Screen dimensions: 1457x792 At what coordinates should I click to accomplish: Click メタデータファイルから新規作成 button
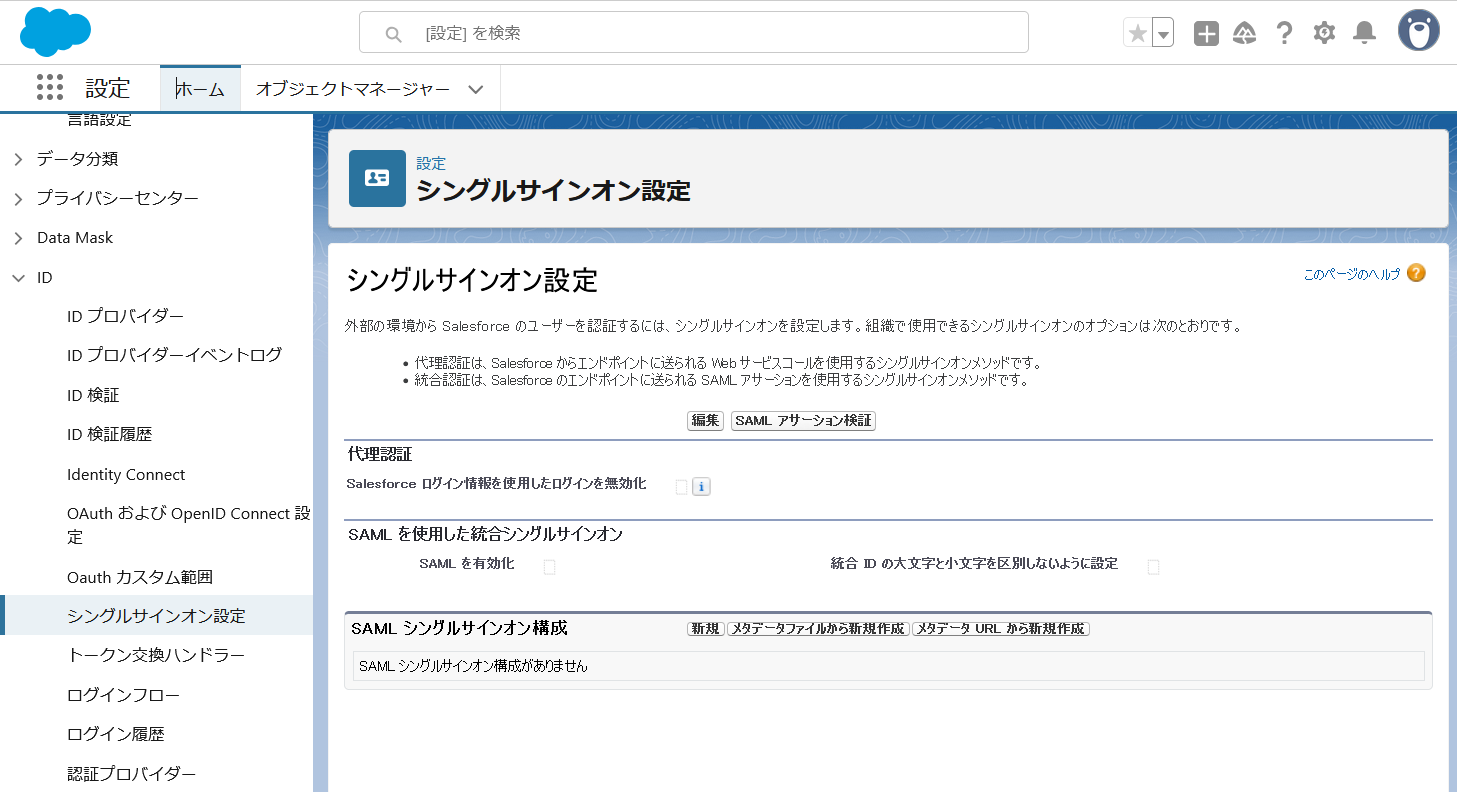point(818,629)
